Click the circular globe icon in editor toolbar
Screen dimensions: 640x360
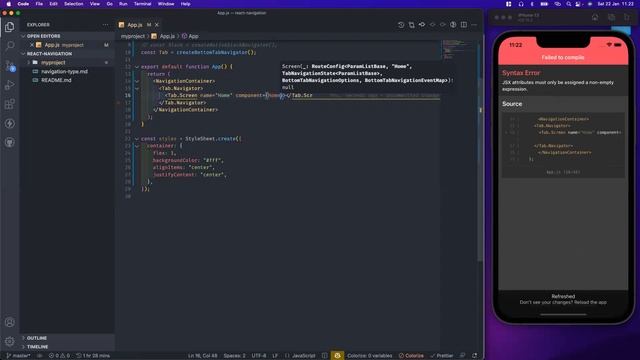click(453, 25)
